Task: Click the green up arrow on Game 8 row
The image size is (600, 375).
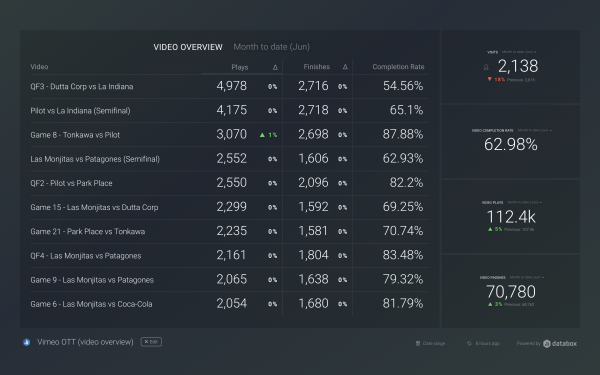Action: [x=262, y=135]
